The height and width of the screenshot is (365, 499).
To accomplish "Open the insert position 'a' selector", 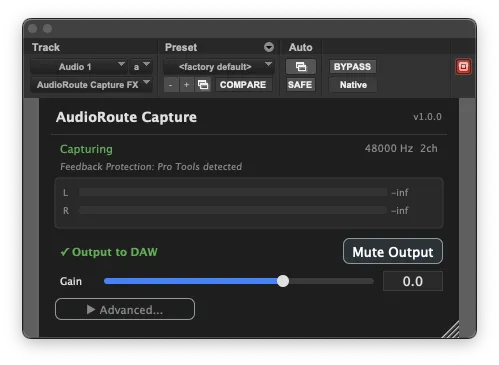I will (141, 67).
